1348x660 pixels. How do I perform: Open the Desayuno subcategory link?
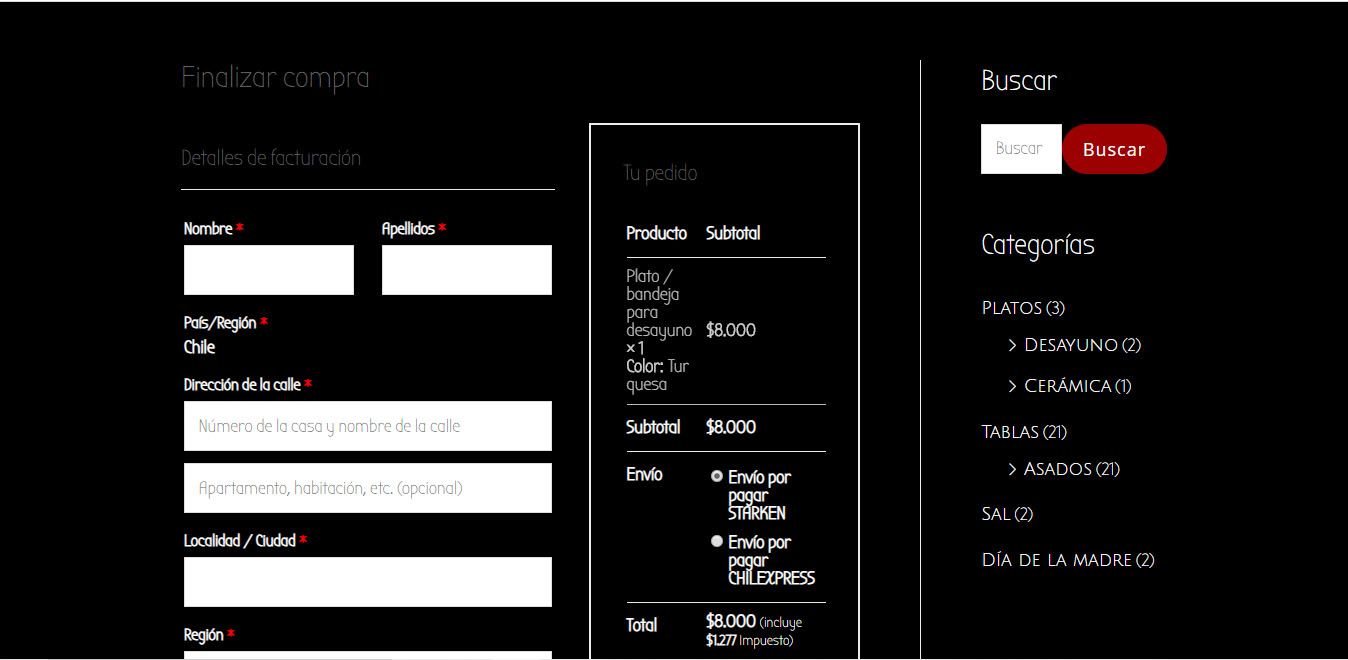[1070, 345]
